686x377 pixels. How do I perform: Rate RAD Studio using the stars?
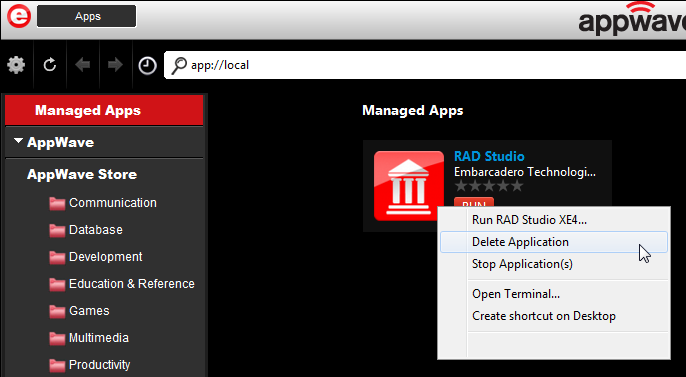pyautogui.click(x=489, y=186)
